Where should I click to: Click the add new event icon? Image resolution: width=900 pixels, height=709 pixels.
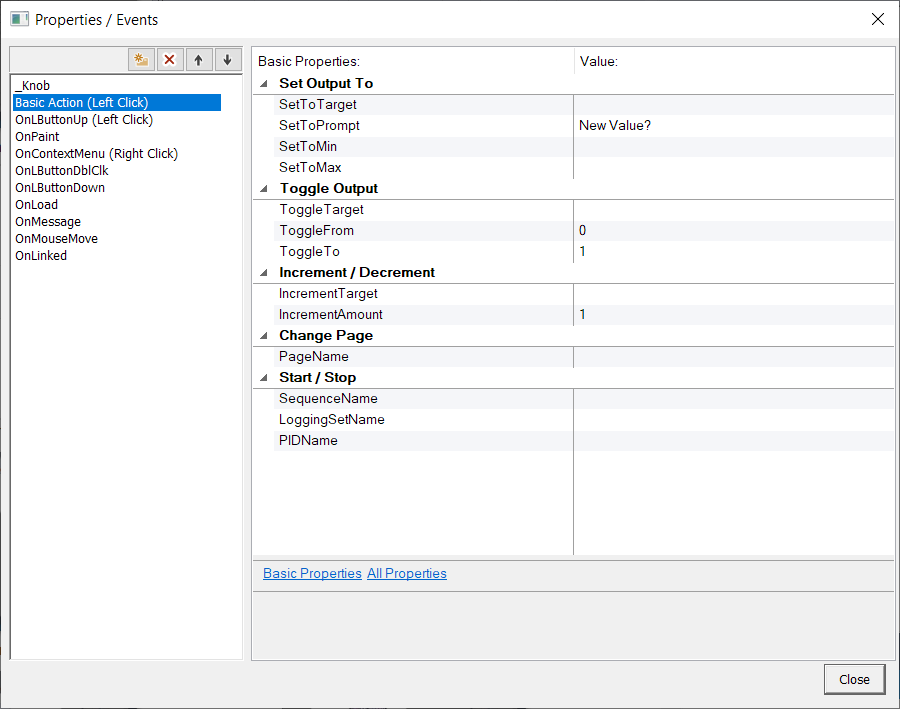coord(141,60)
